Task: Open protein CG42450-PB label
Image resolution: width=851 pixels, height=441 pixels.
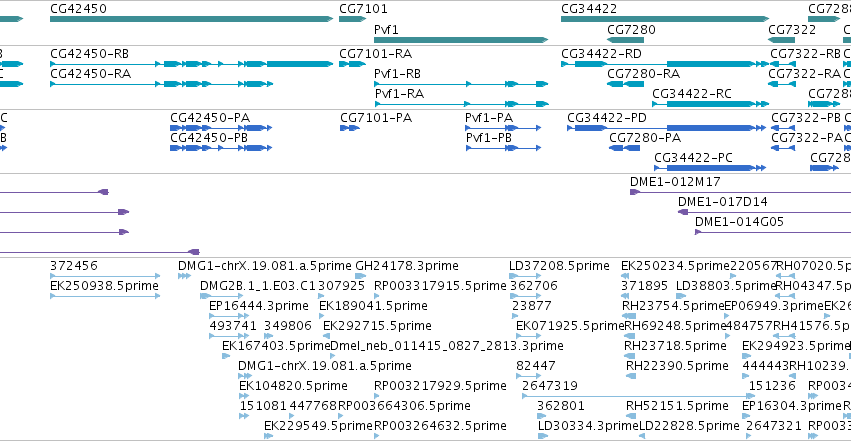Action: [x=209, y=138]
